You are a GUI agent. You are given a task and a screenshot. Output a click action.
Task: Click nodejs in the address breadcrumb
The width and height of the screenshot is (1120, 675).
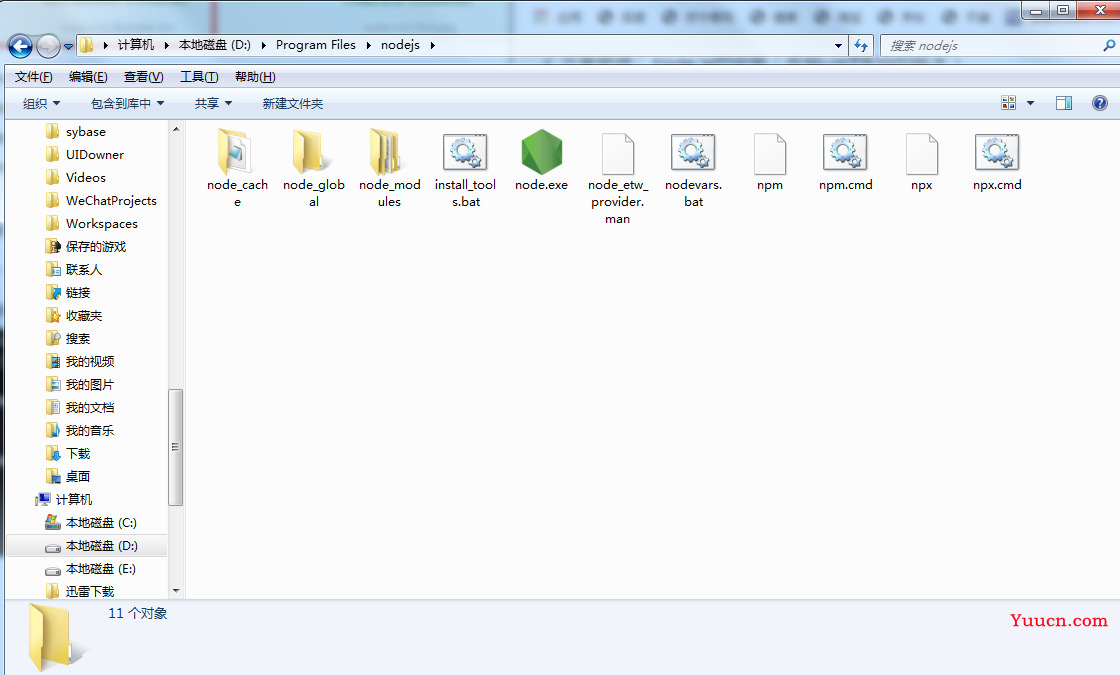coord(400,45)
